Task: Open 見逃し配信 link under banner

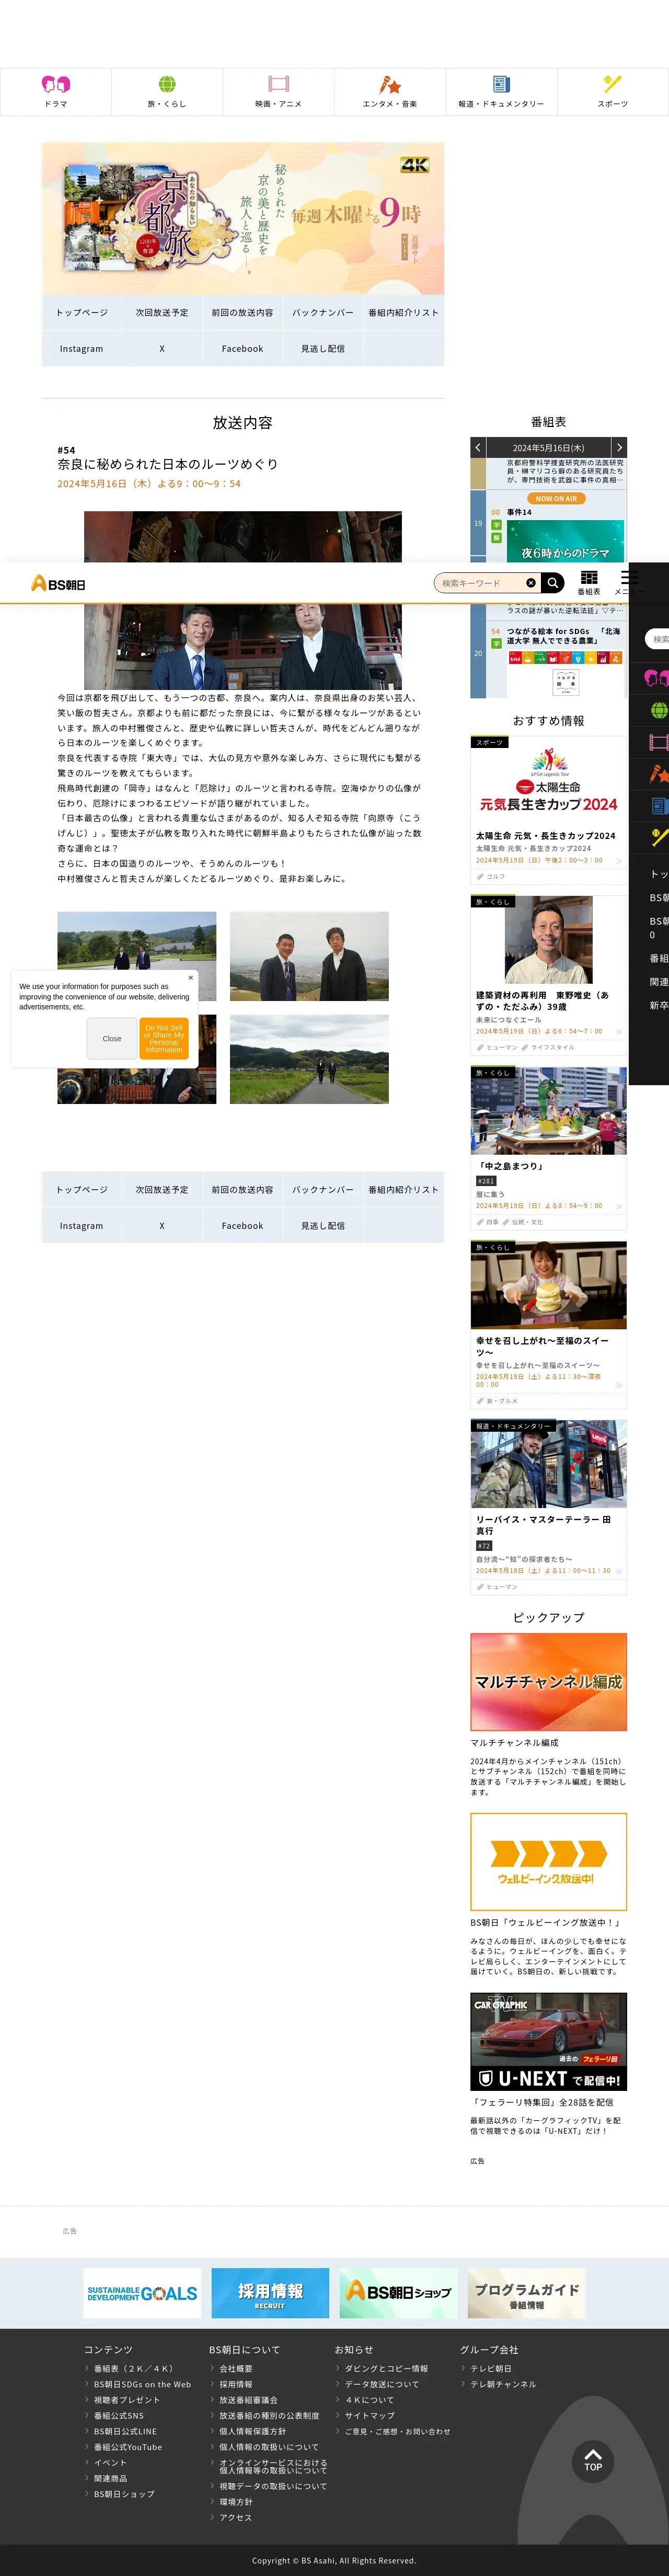Action: (x=323, y=349)
